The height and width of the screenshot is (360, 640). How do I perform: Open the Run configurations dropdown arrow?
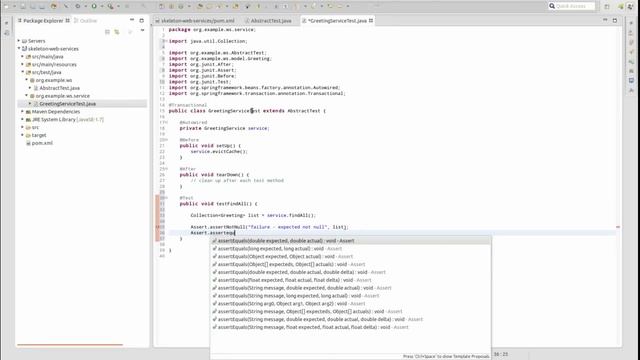pos(102,6)
